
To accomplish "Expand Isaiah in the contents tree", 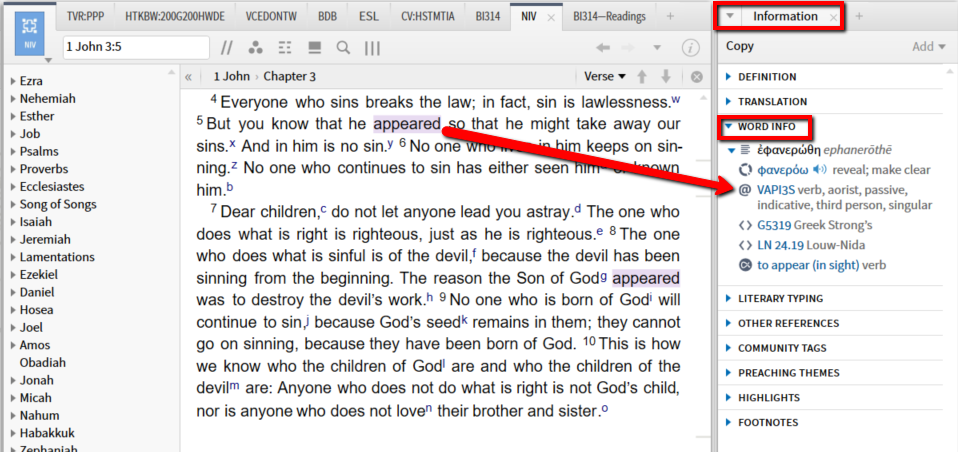I will coord(13,222).
